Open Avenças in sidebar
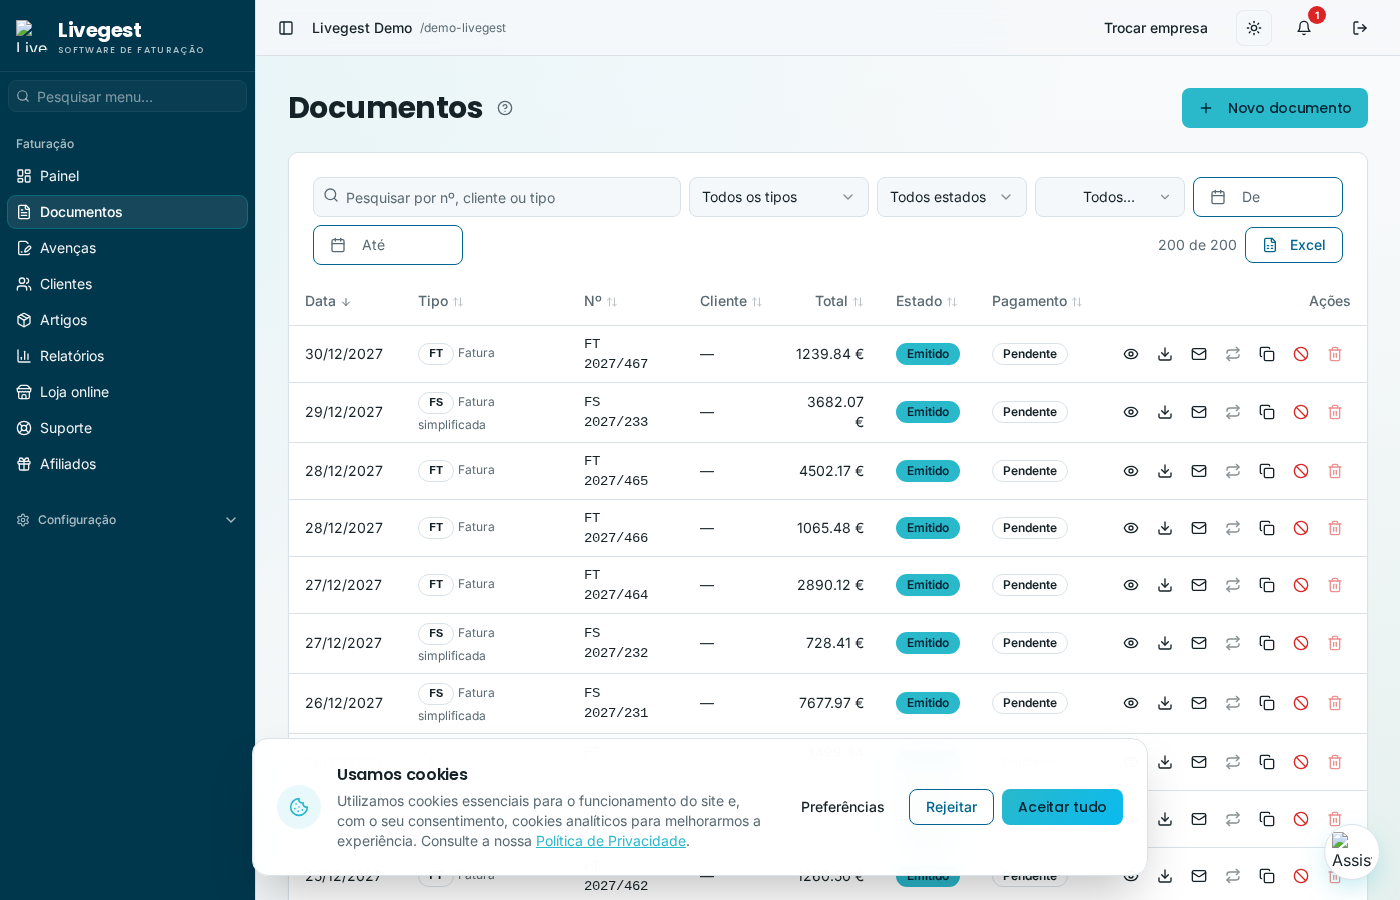The height and width of the screenshot is (900, 1400). (x=127, y=248)
